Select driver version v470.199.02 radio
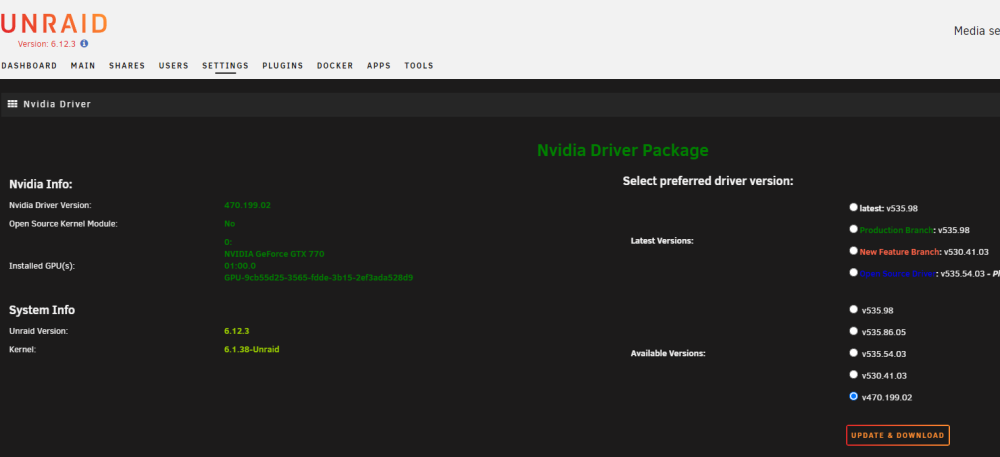This screenshot has height=457, width=1000. pyautogui.click(x=853, y=396)
